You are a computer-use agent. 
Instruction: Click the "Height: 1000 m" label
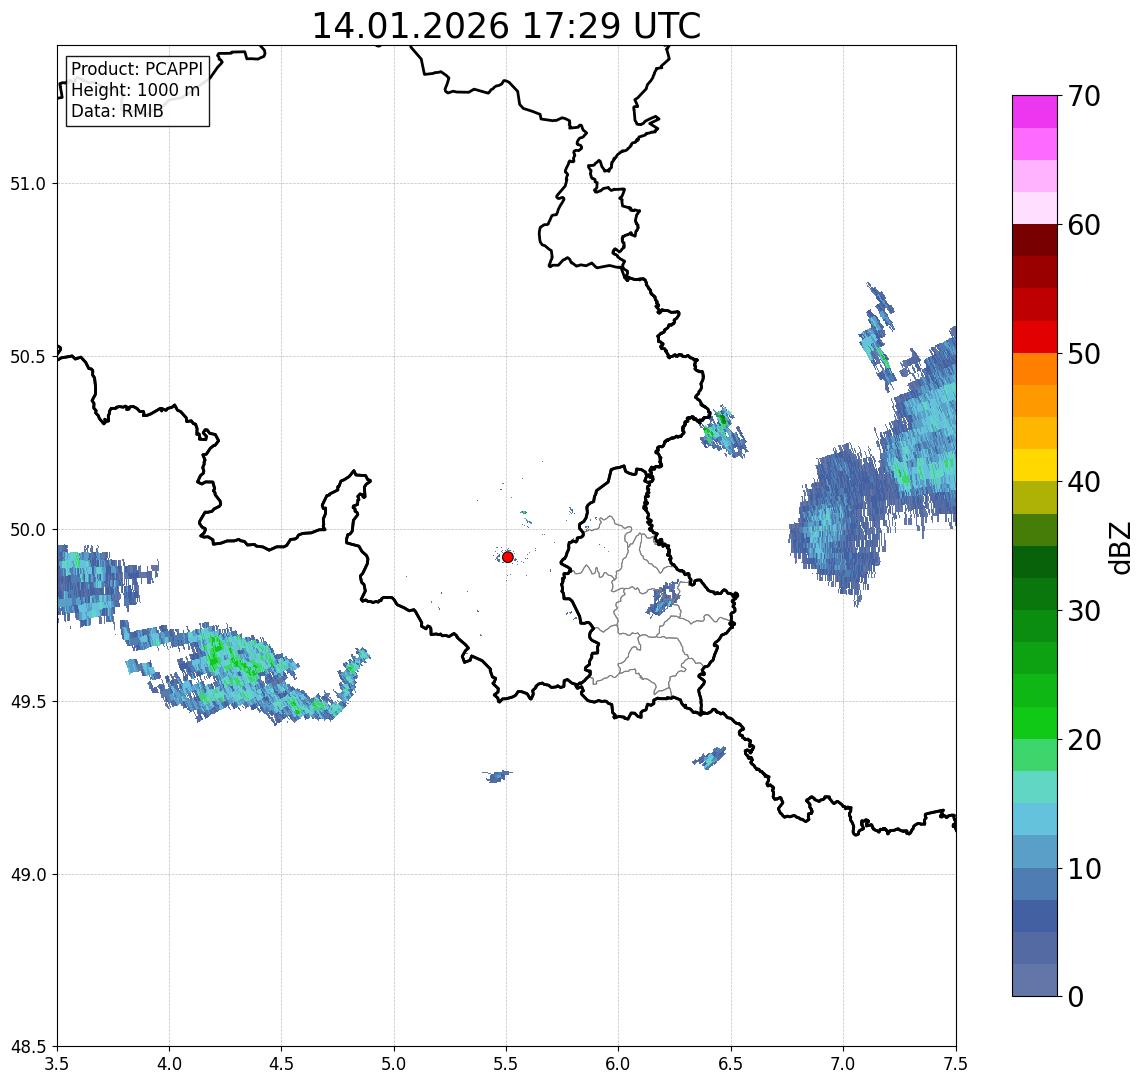[x=135, y=90]
